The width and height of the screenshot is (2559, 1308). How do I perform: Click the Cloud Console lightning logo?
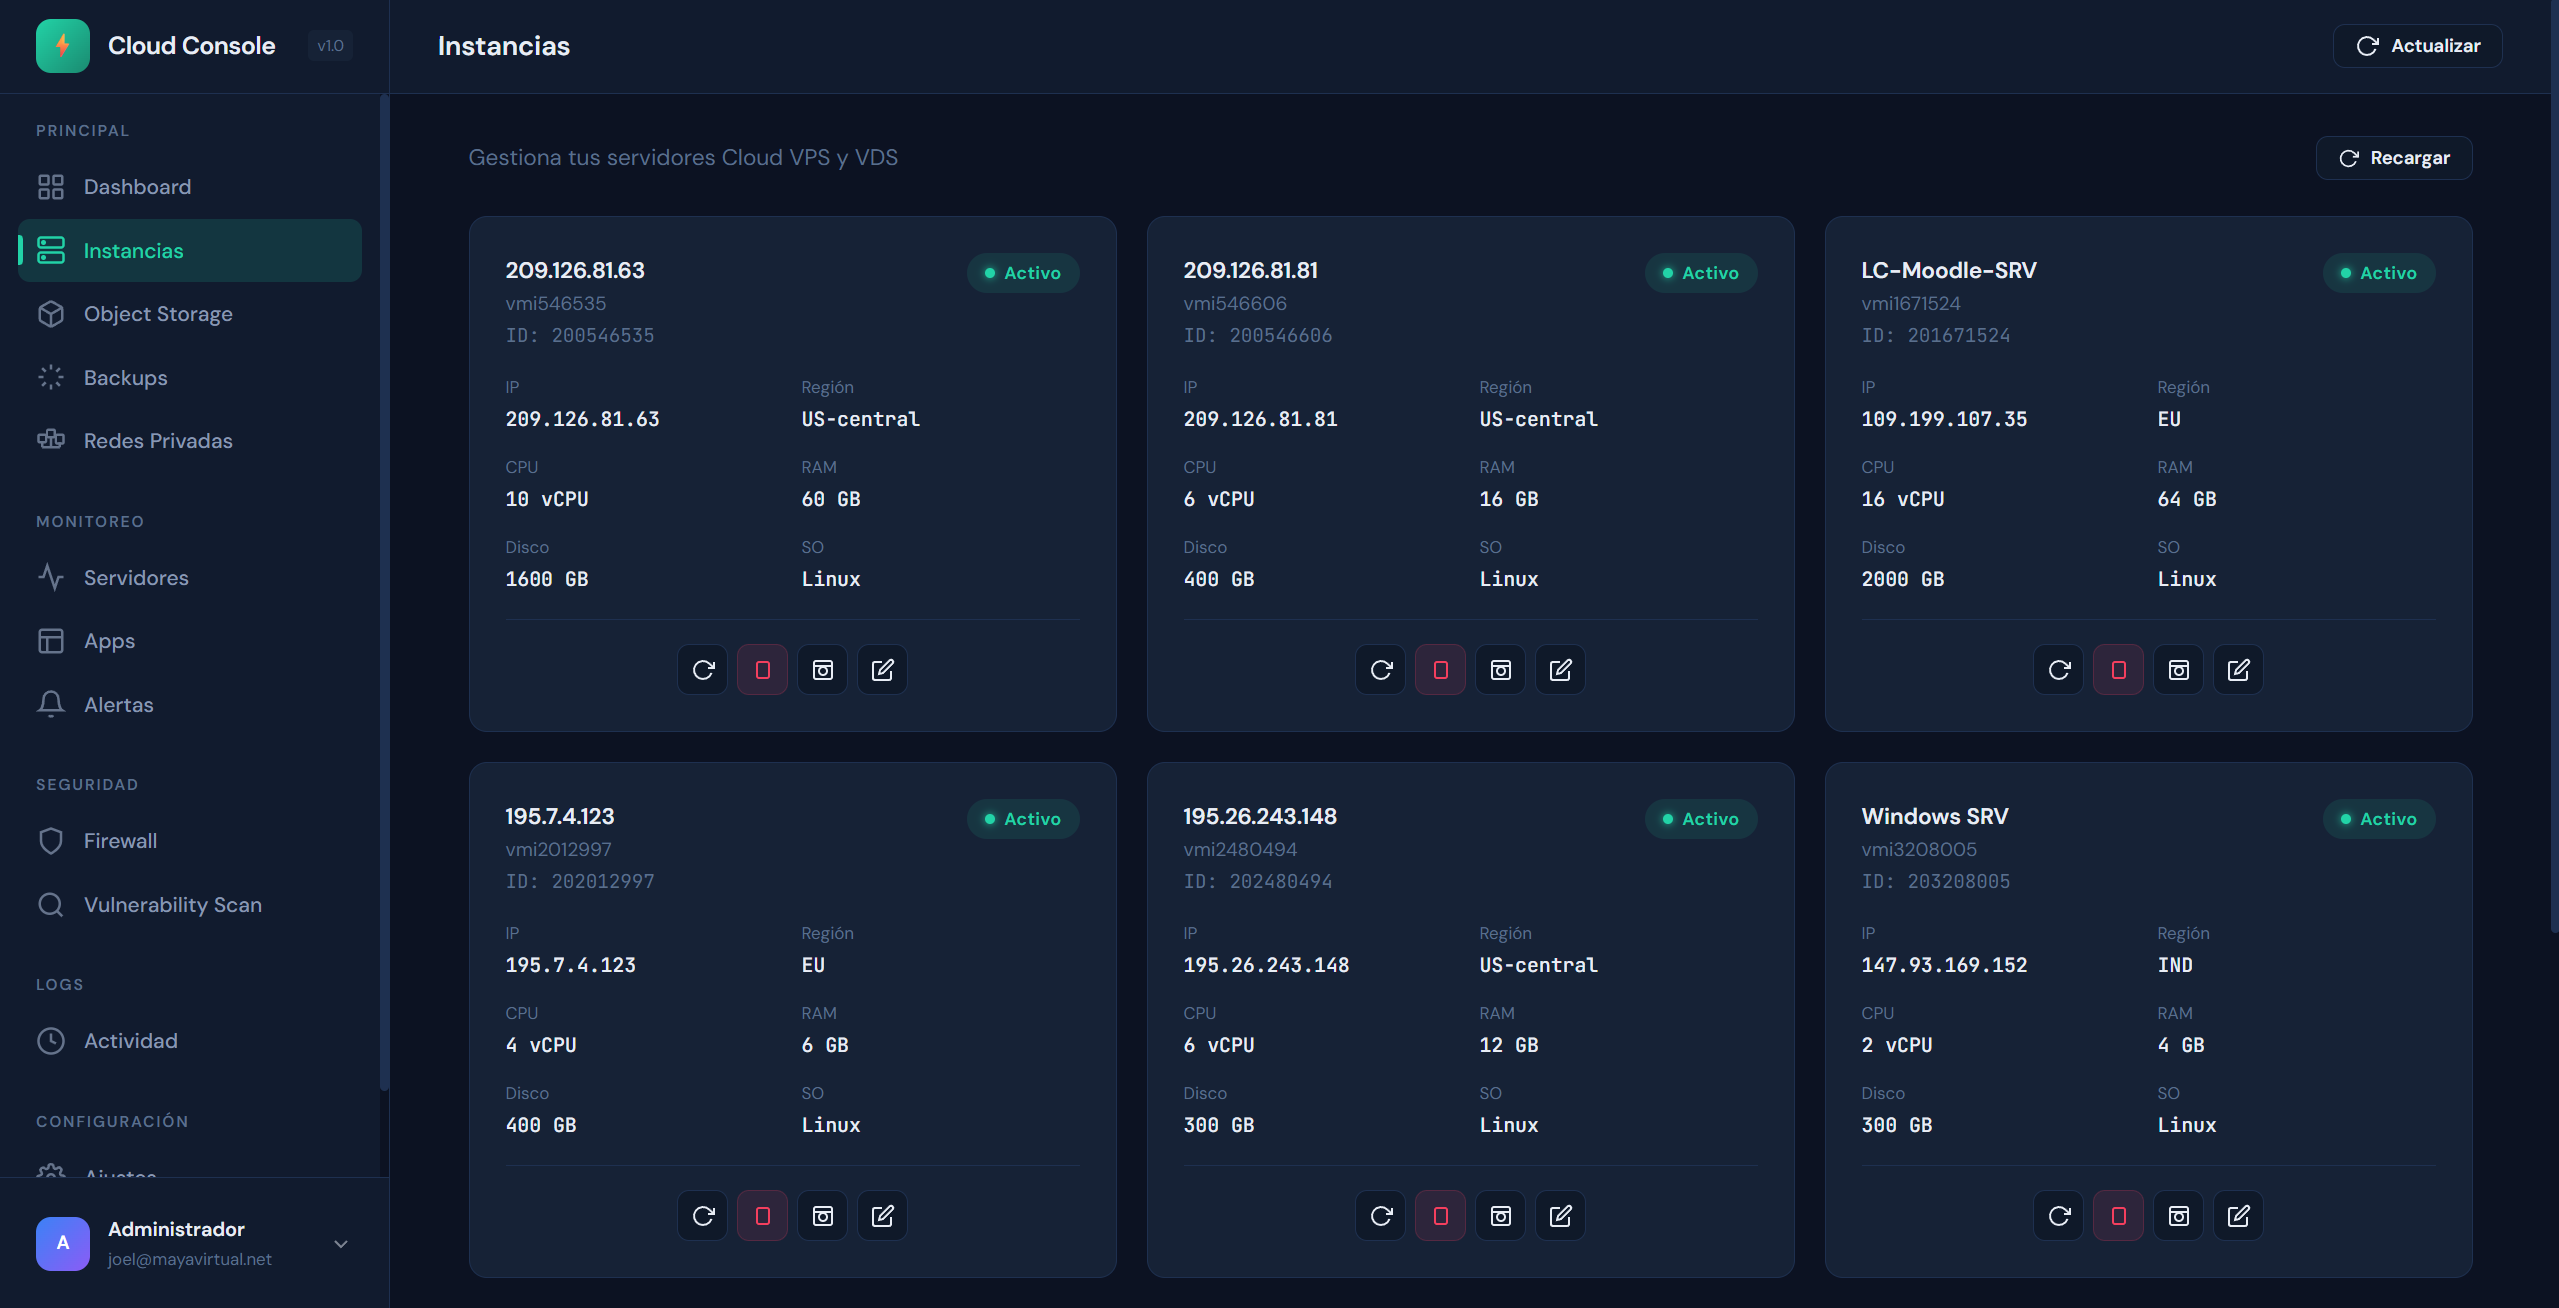(63, 46)
